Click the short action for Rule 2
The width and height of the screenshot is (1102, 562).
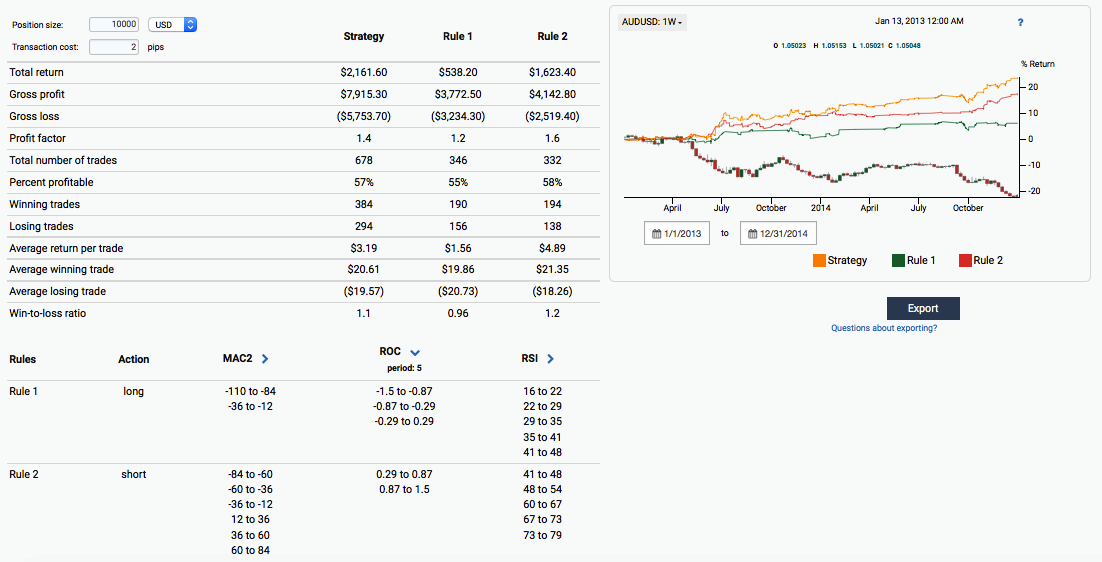tap(134, 474)
